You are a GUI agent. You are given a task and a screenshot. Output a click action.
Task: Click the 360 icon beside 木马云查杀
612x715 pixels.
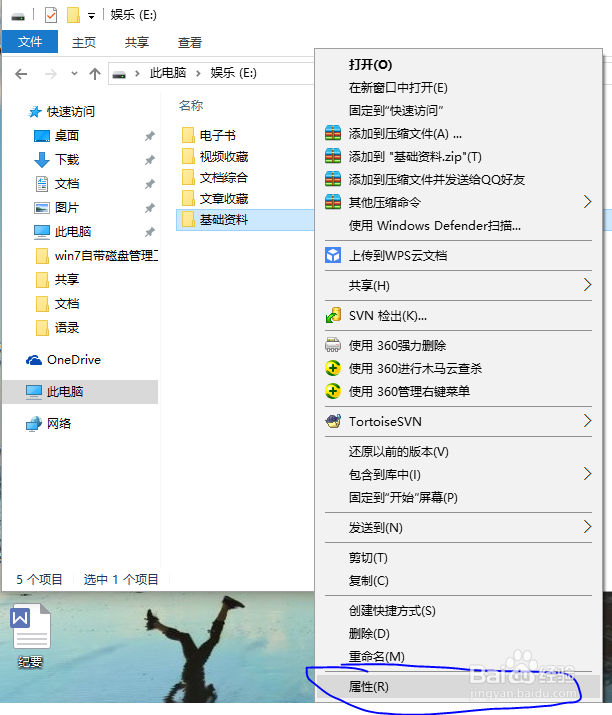point(333,368)
